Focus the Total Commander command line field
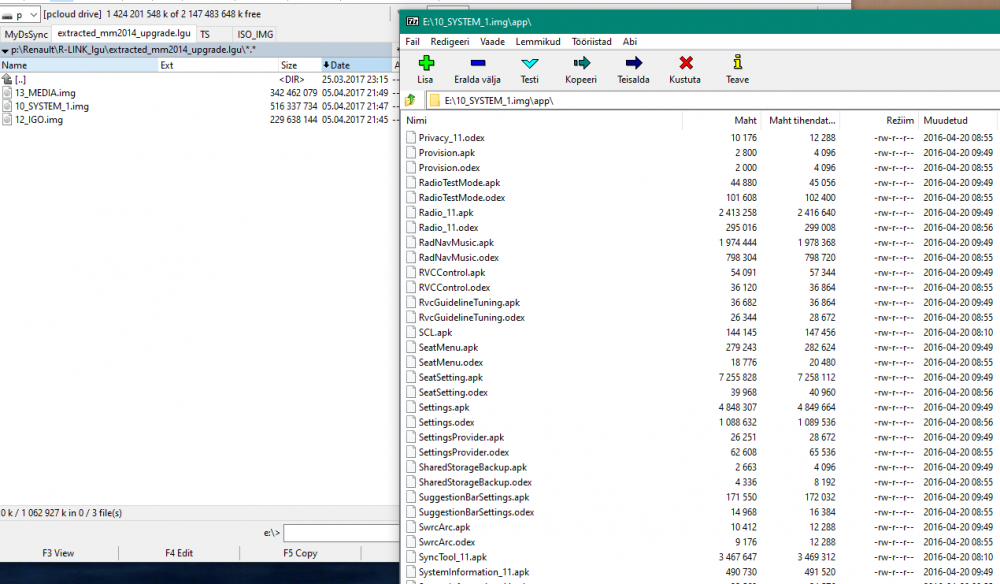1000x584 pixels. pos(341,533)
